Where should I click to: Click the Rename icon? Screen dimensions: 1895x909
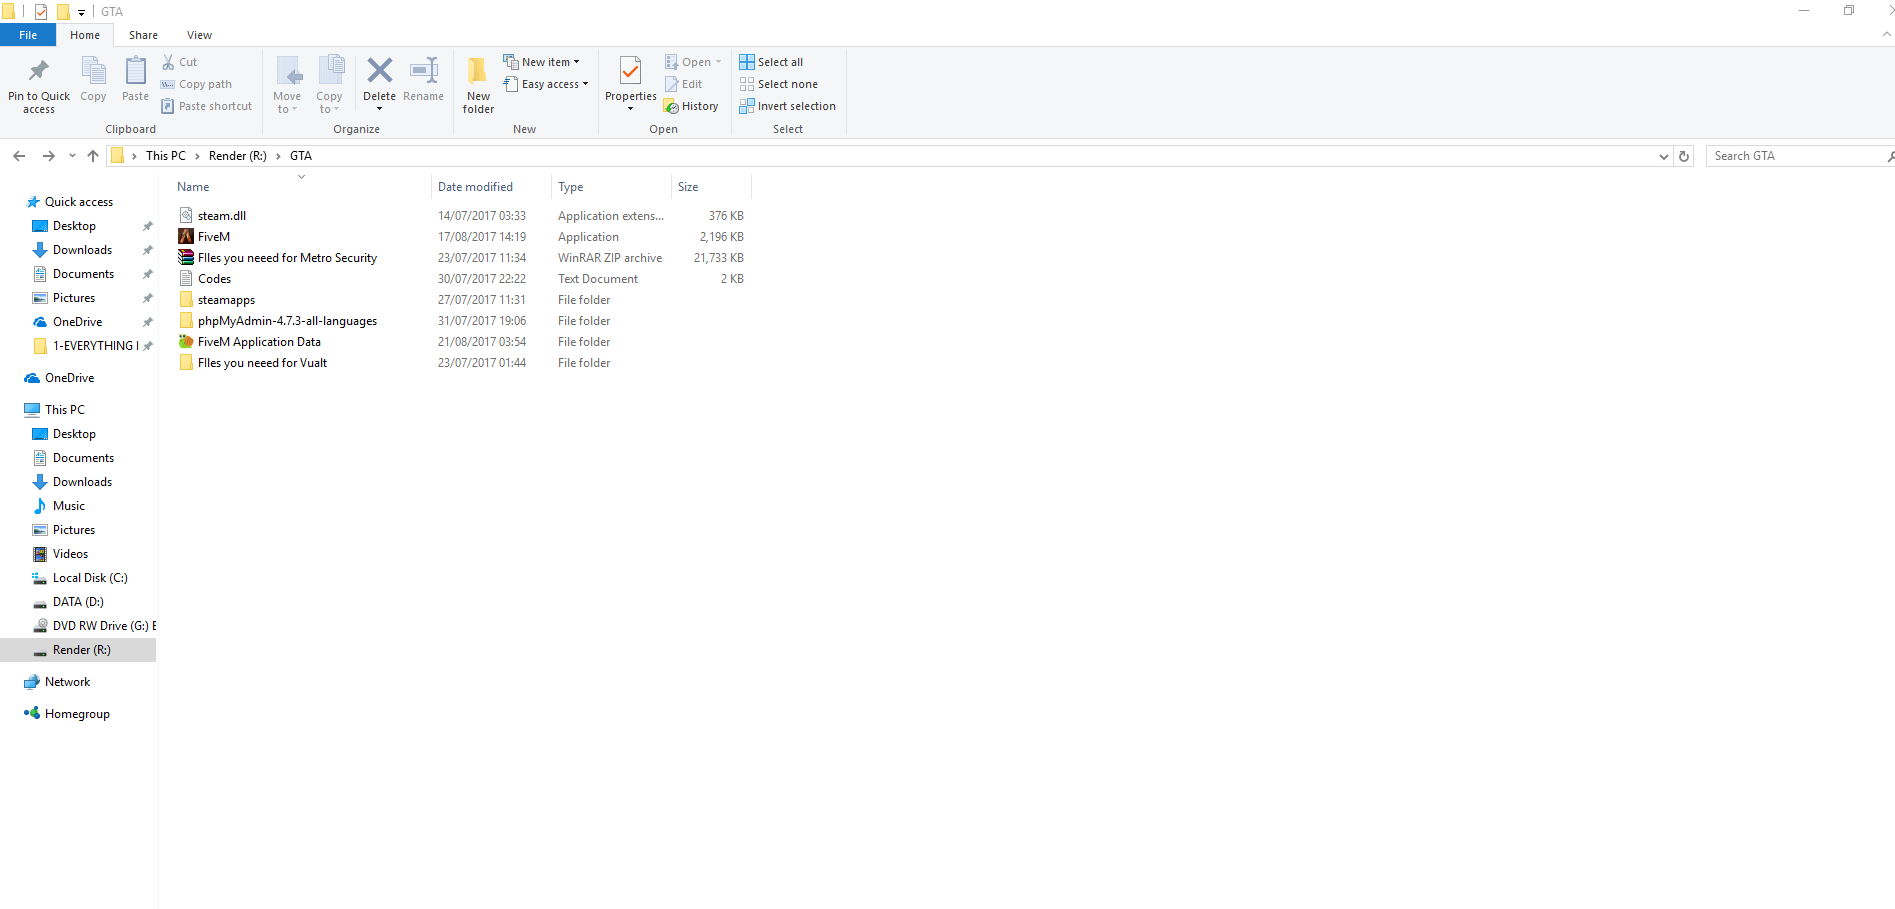click(x=424, y=70)
